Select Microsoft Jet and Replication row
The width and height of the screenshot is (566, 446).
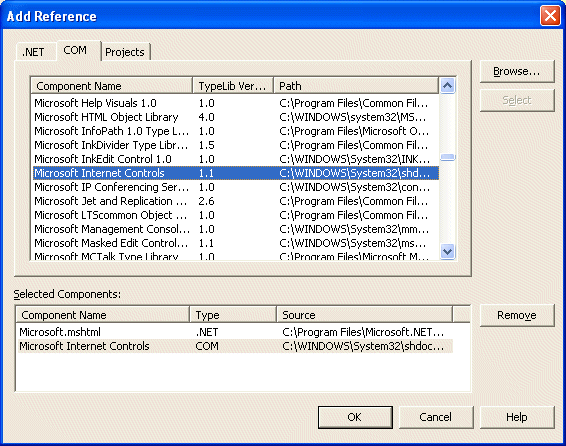[236, 201]
